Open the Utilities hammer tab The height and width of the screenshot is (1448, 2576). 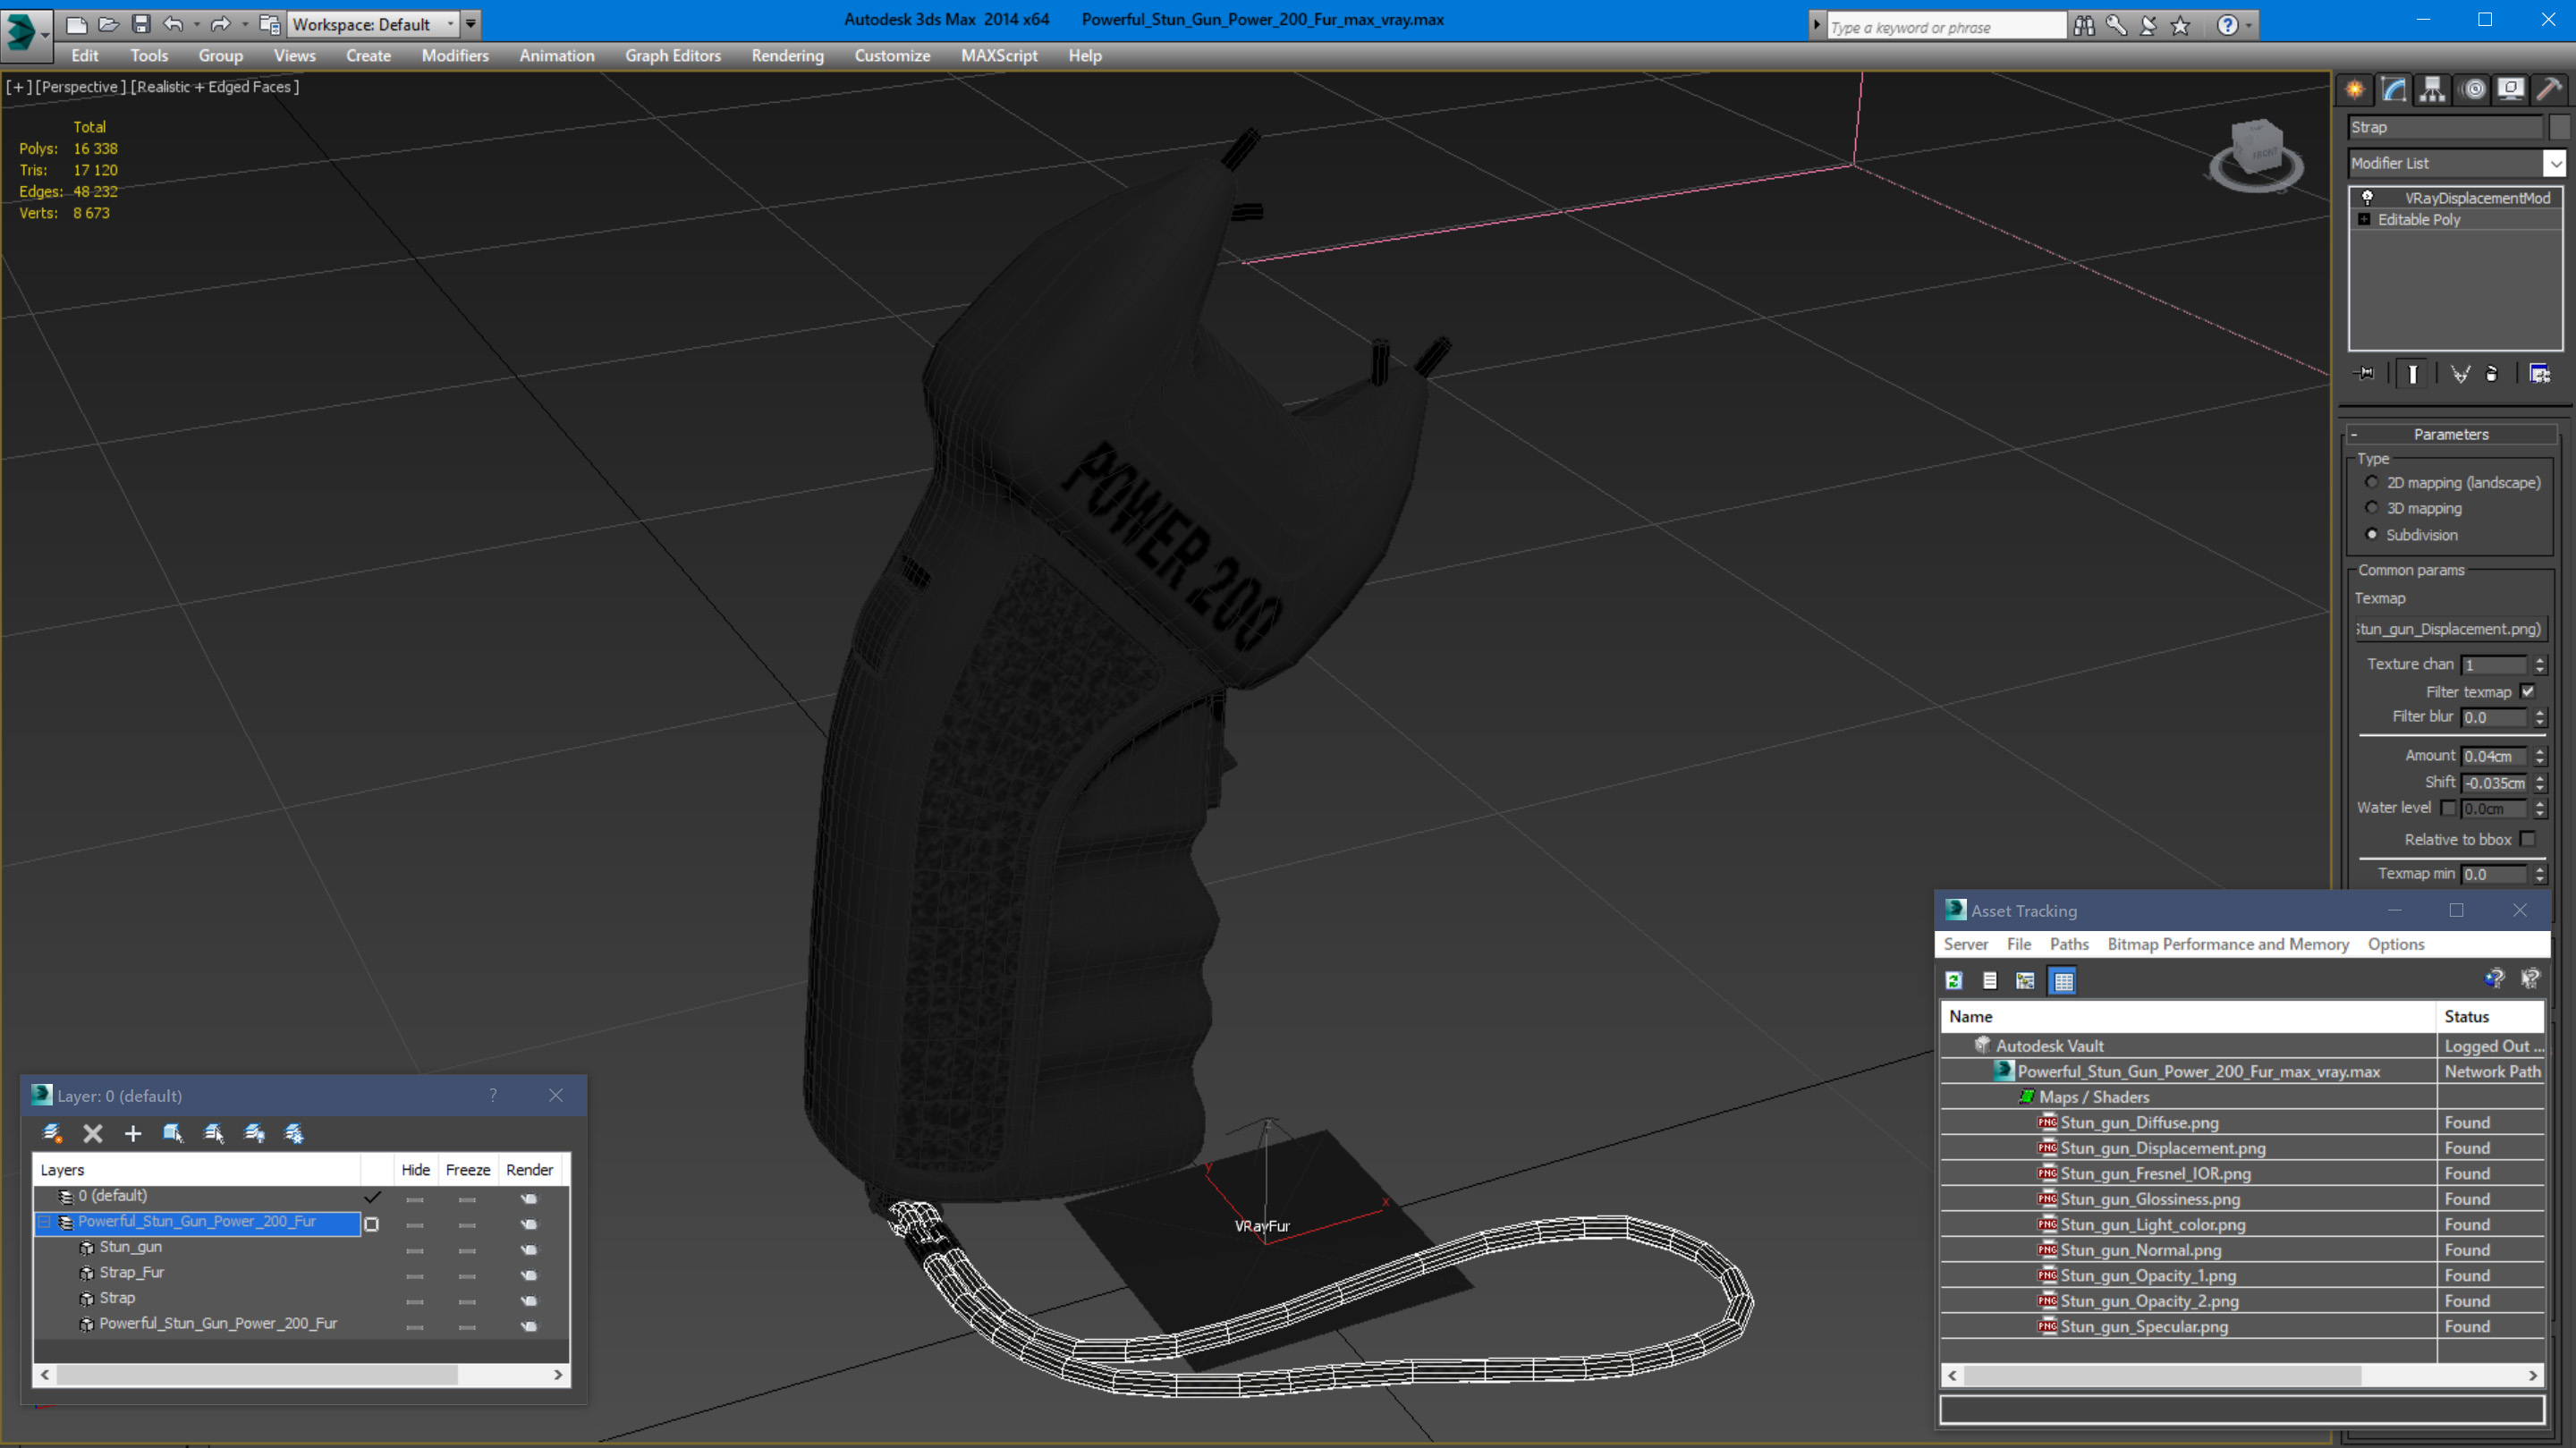point(2549,89)
